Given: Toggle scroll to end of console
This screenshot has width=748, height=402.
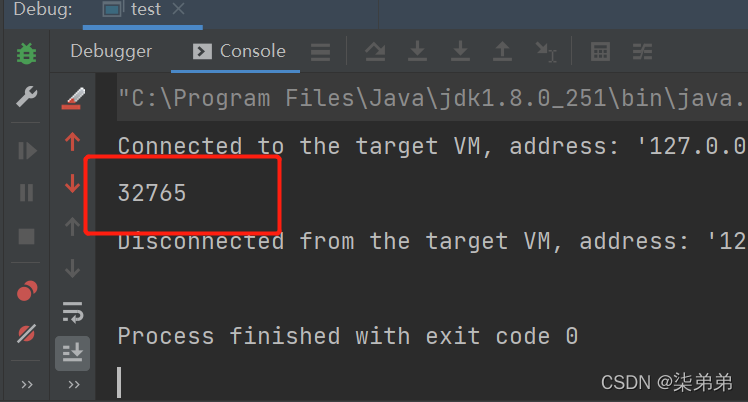Looking at the screenshot, I should click(73, 353).
